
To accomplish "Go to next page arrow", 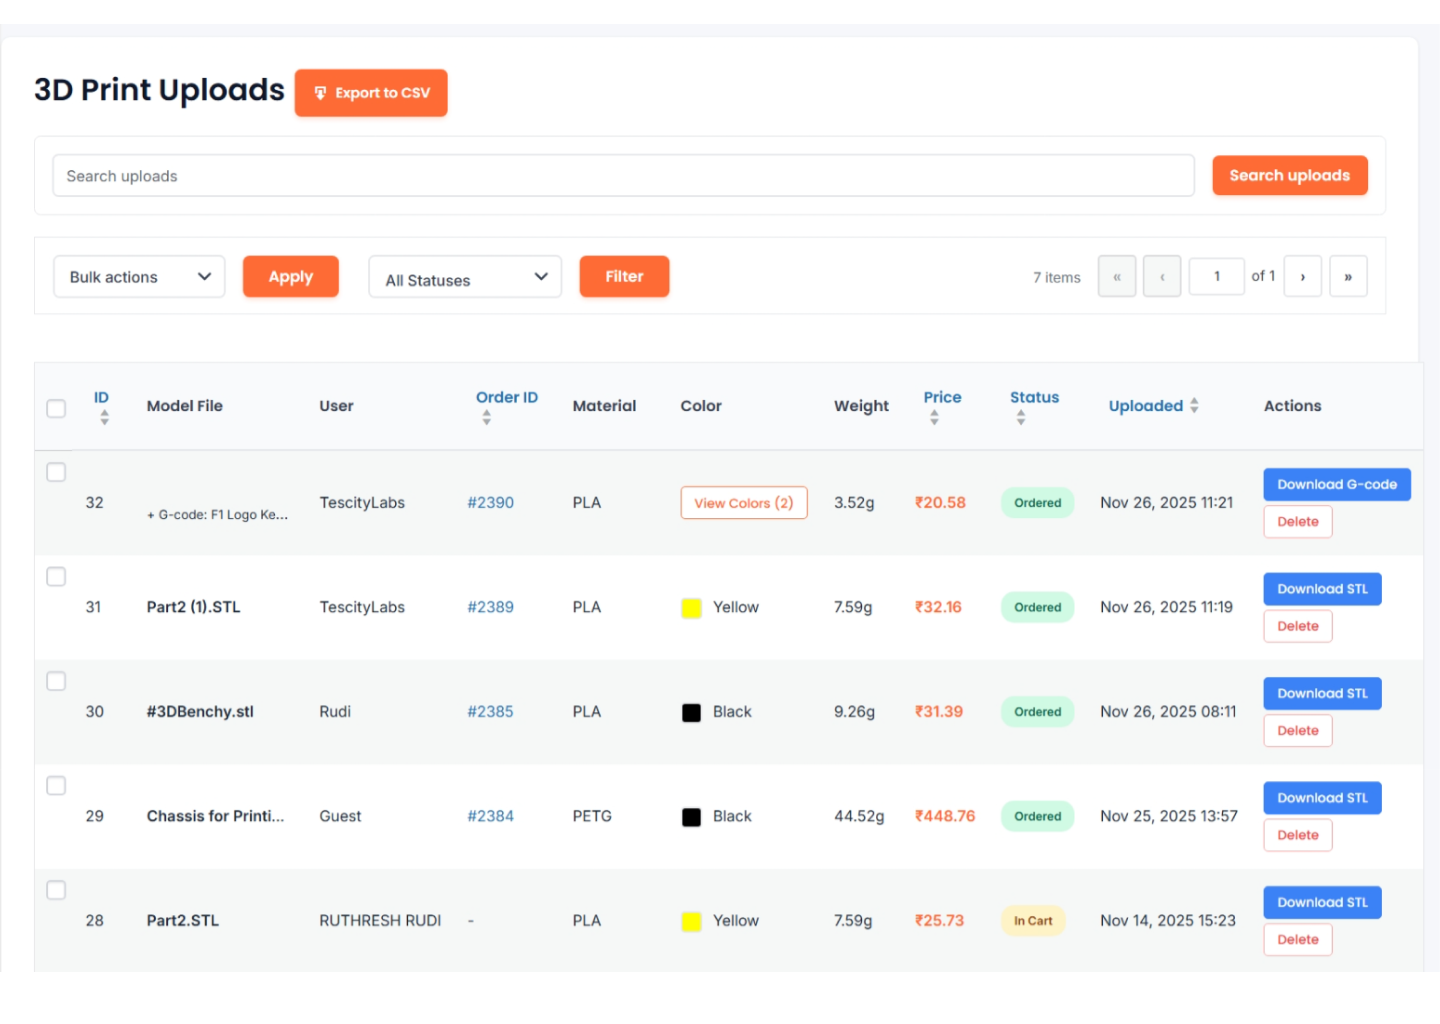I will 1302,277.
